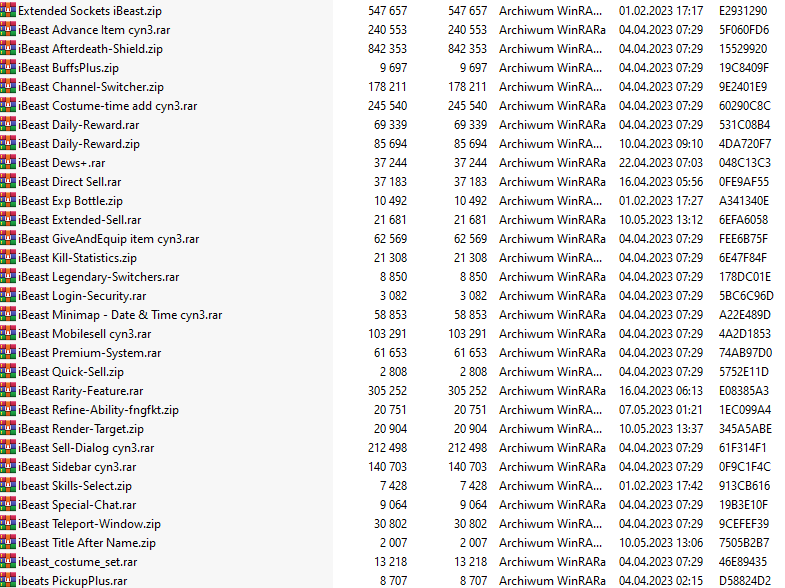Click the WinRAR icon for iBeast Dews+.rar

pyautogui.click(x=8, y=162)
